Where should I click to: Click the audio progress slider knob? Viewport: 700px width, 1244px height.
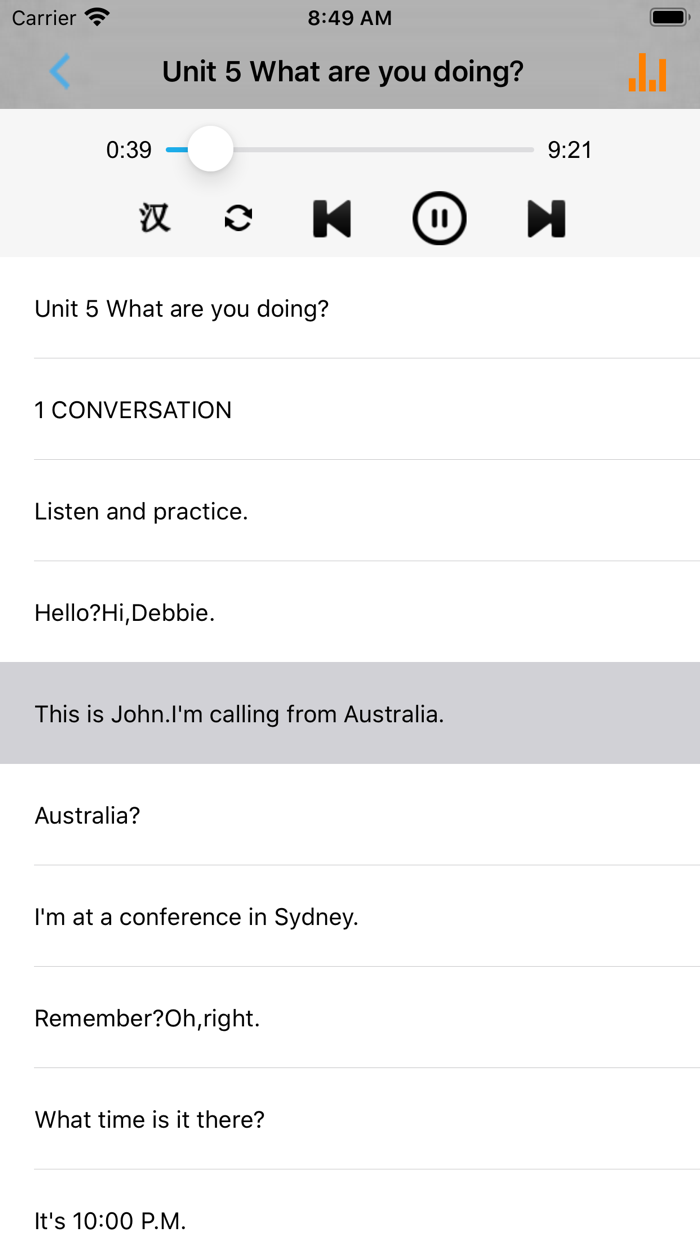coord(210,150)
